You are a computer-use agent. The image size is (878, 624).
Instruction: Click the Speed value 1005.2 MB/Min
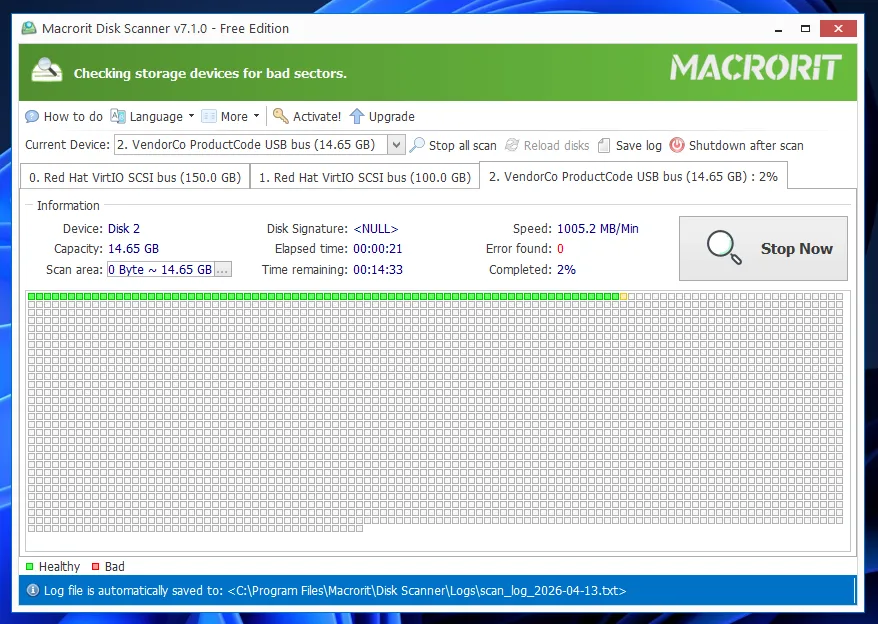pyautogui.click(x=597, y=229)
